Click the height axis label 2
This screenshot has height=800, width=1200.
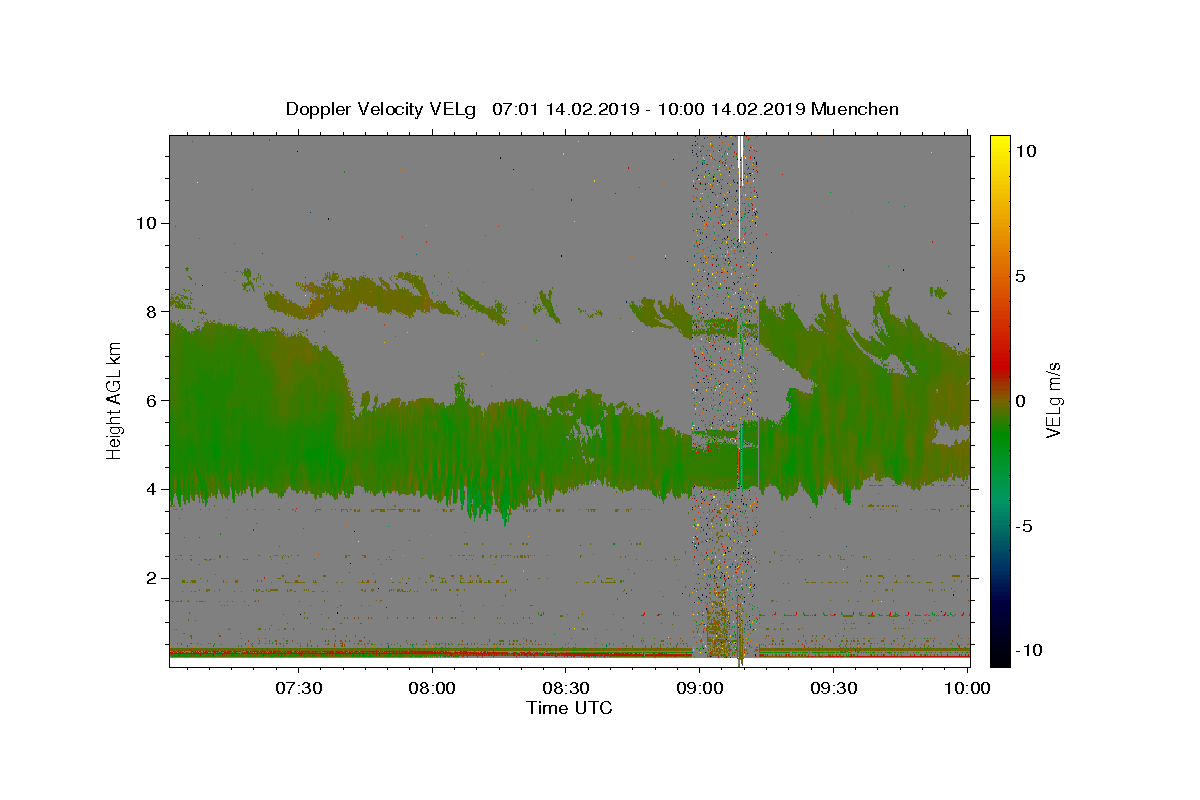tap(152, 578)
